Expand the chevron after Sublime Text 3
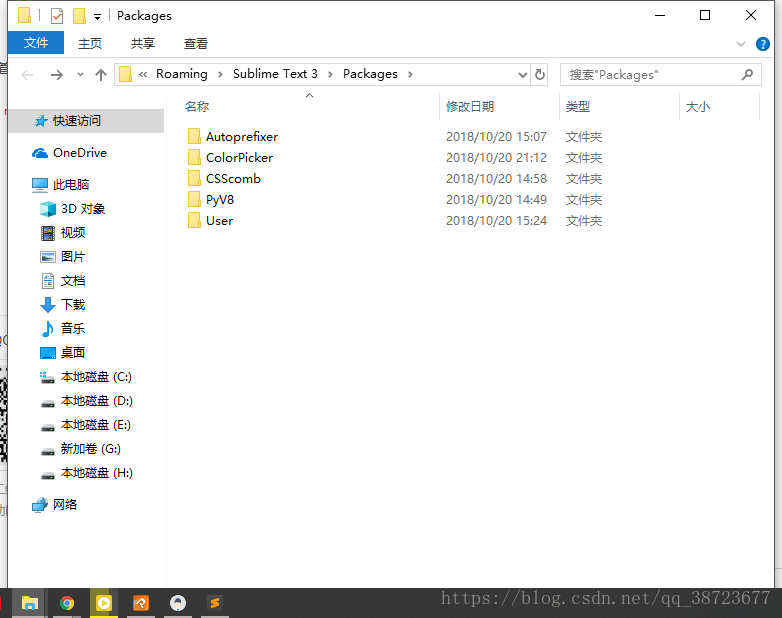This screenshot has height=618, width=782. coord(330,74)
